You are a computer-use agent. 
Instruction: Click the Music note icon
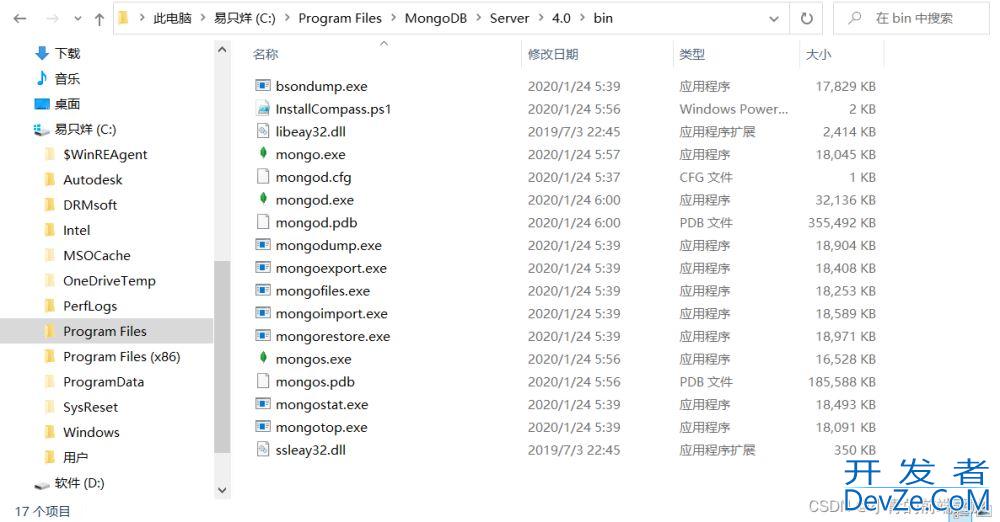click(x=42, y=78)
